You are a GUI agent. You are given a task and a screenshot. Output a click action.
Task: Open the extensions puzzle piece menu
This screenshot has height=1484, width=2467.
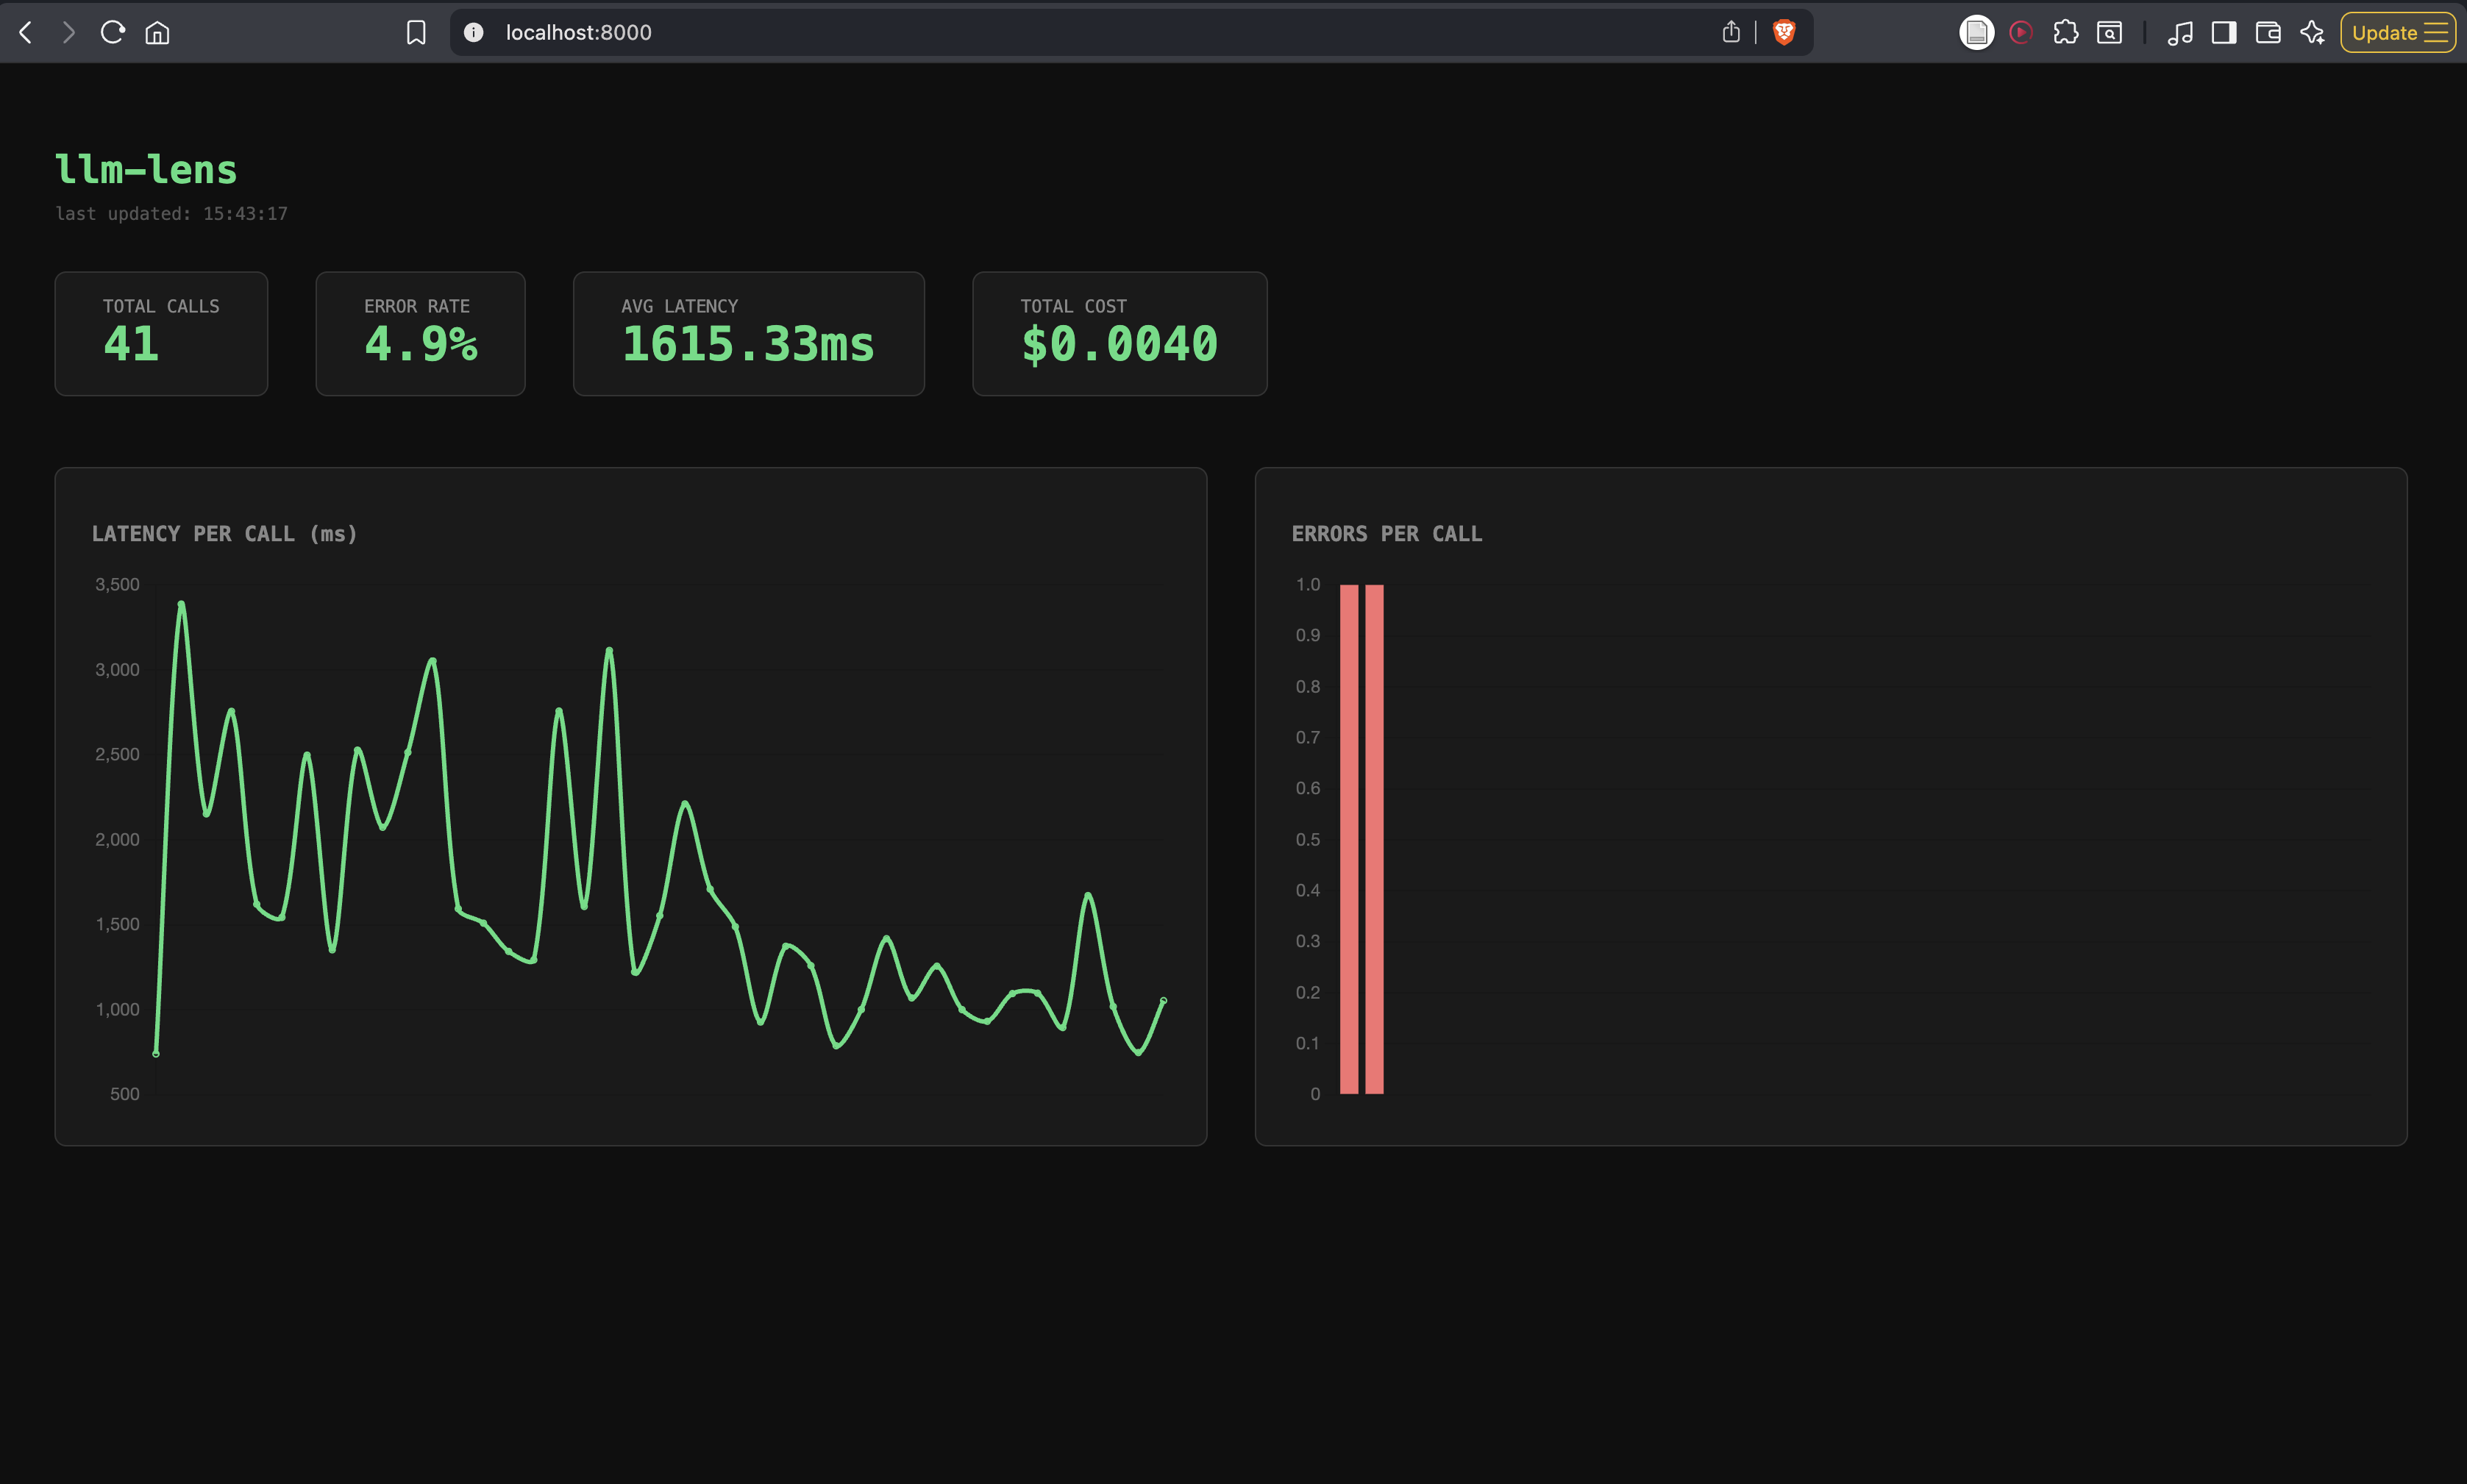tap(2065, 33)
